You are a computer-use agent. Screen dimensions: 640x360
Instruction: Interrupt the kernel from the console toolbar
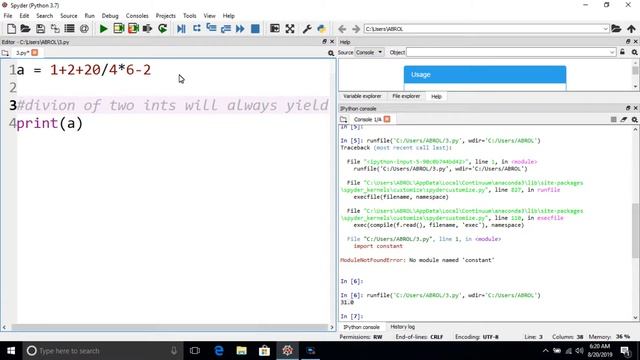[x=613, y=119]
